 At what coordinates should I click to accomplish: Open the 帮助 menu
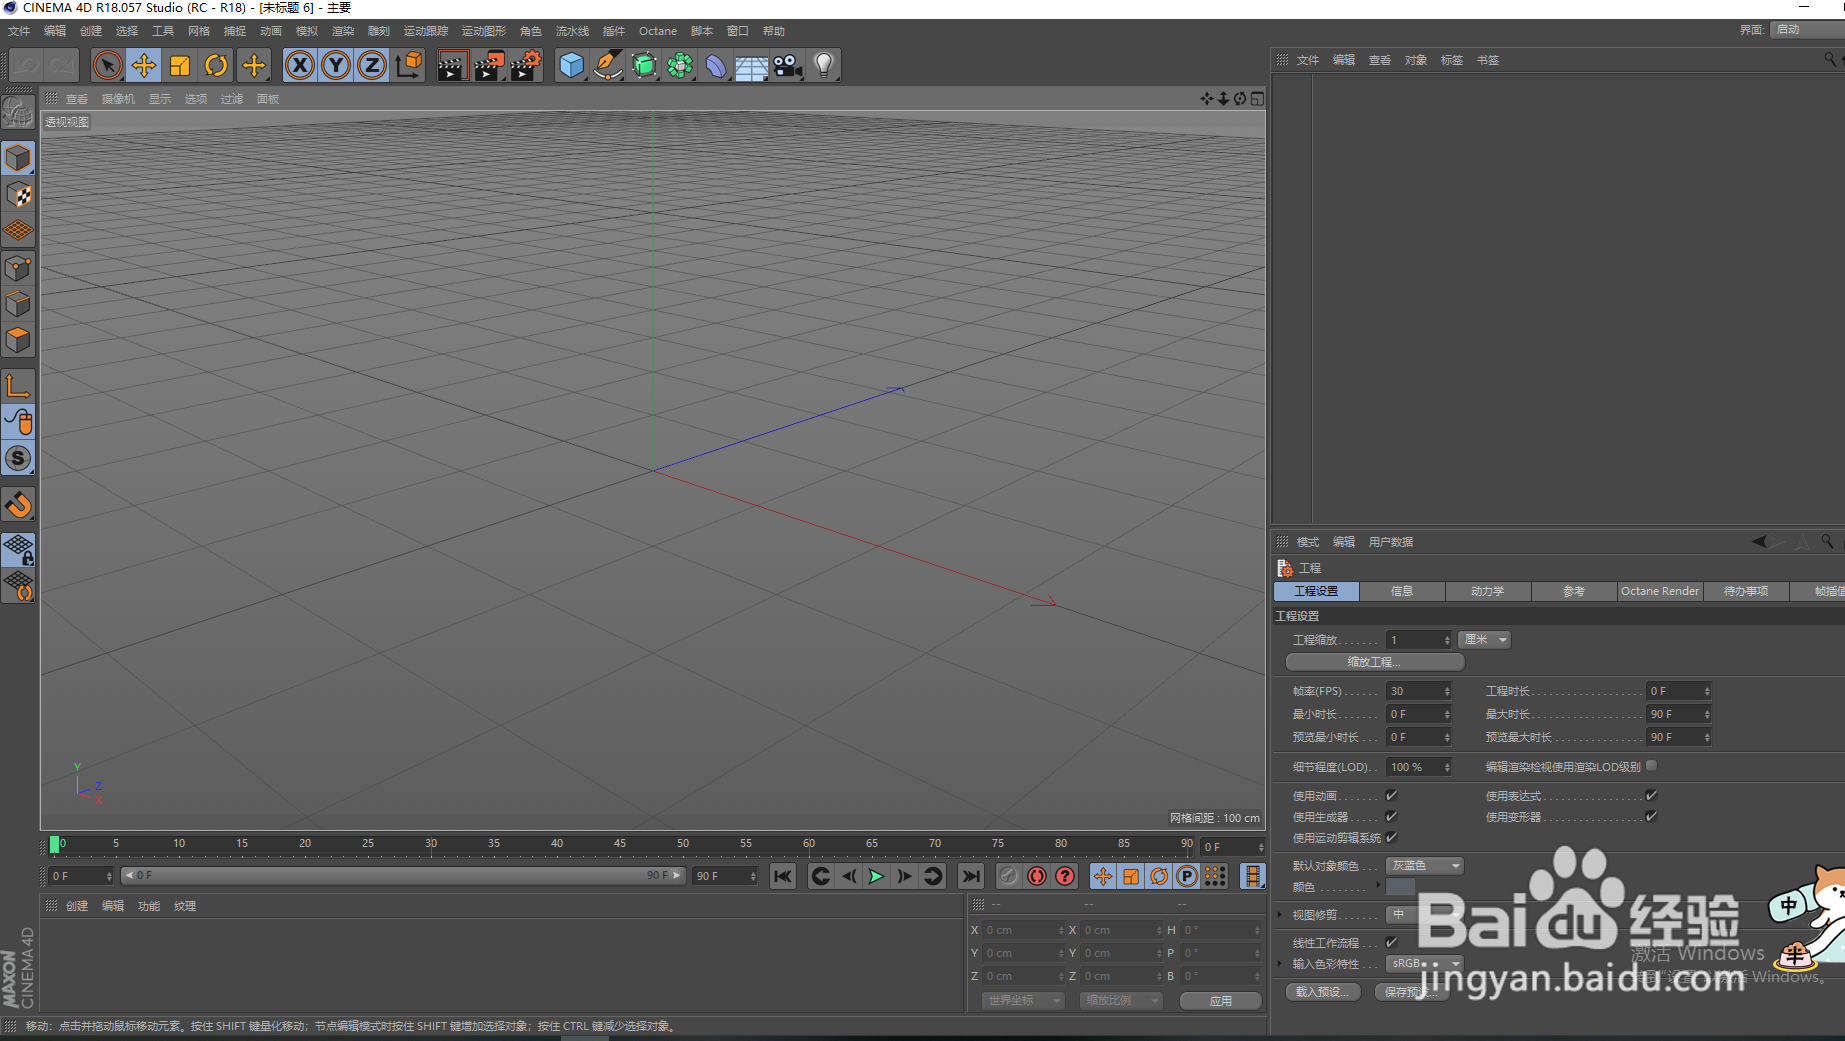[x=774, y=31]
